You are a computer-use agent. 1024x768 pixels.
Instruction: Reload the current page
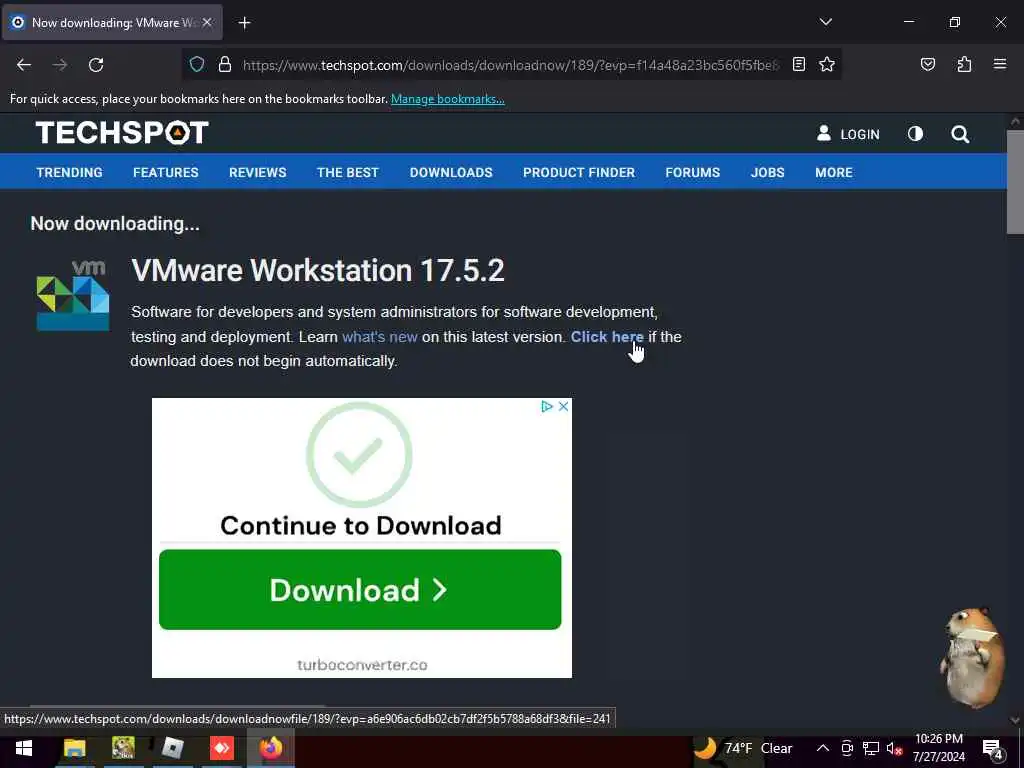(96, 65)
